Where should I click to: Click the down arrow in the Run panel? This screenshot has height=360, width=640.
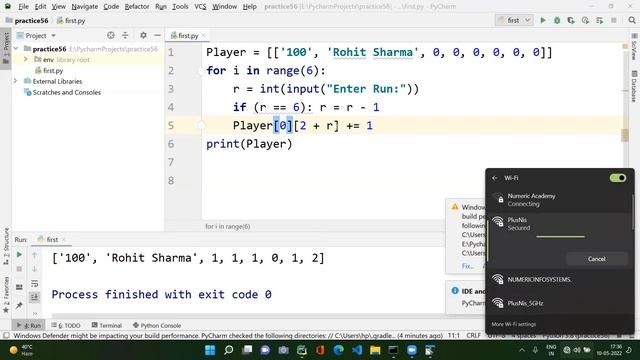coord(35,269)
